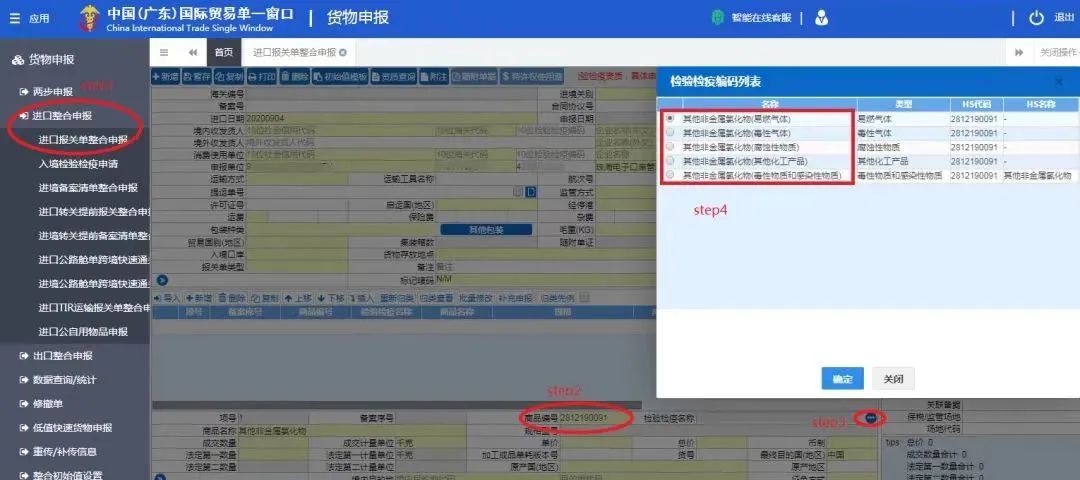Click the 确定 button in dialog
1080x480 pixels.
[x=842, y=379]
